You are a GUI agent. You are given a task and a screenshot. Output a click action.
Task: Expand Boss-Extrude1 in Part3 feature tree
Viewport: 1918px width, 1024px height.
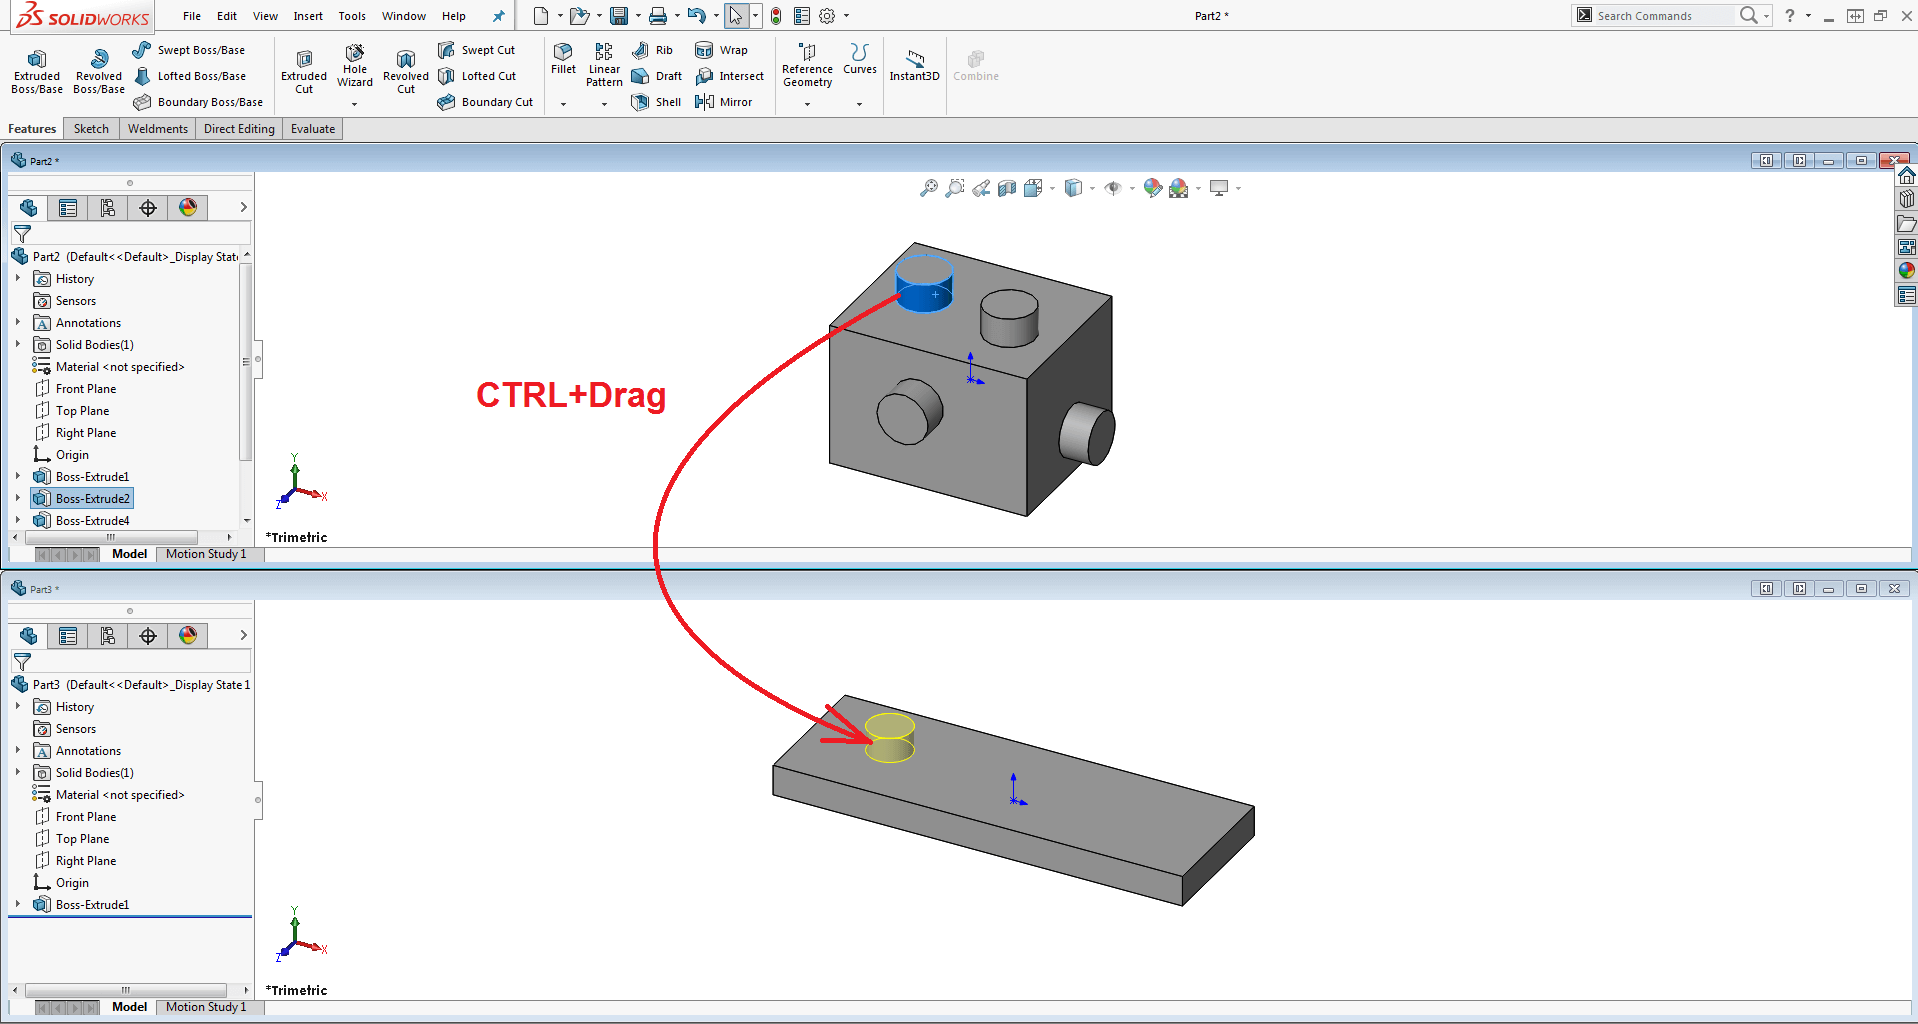[17, 904]
